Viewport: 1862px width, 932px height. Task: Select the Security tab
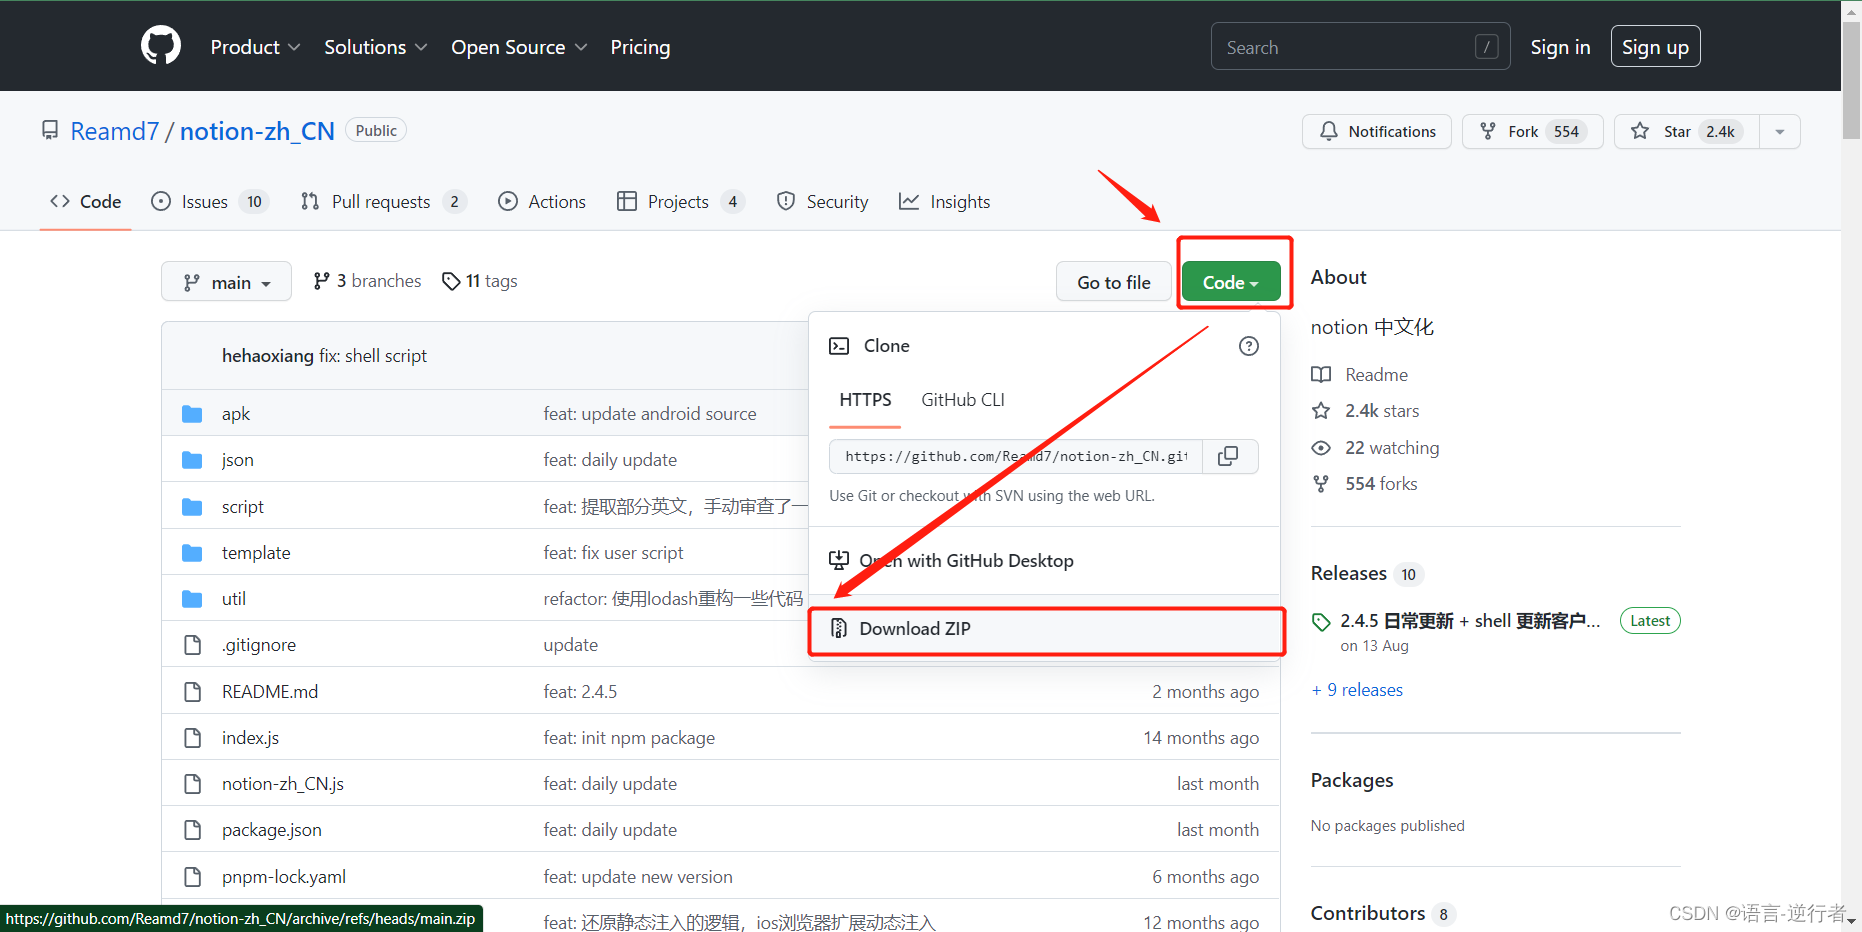pos(822,202)
